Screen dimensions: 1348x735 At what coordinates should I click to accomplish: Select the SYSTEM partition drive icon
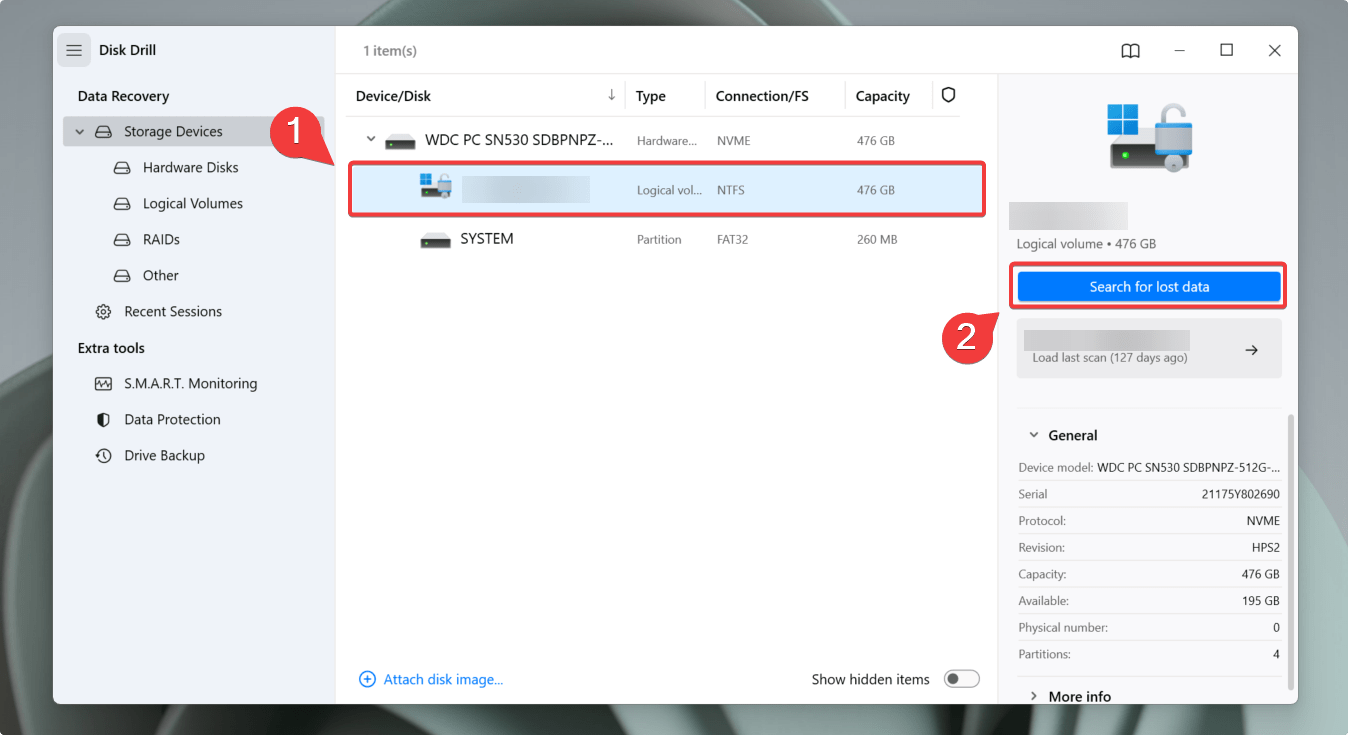436,240
